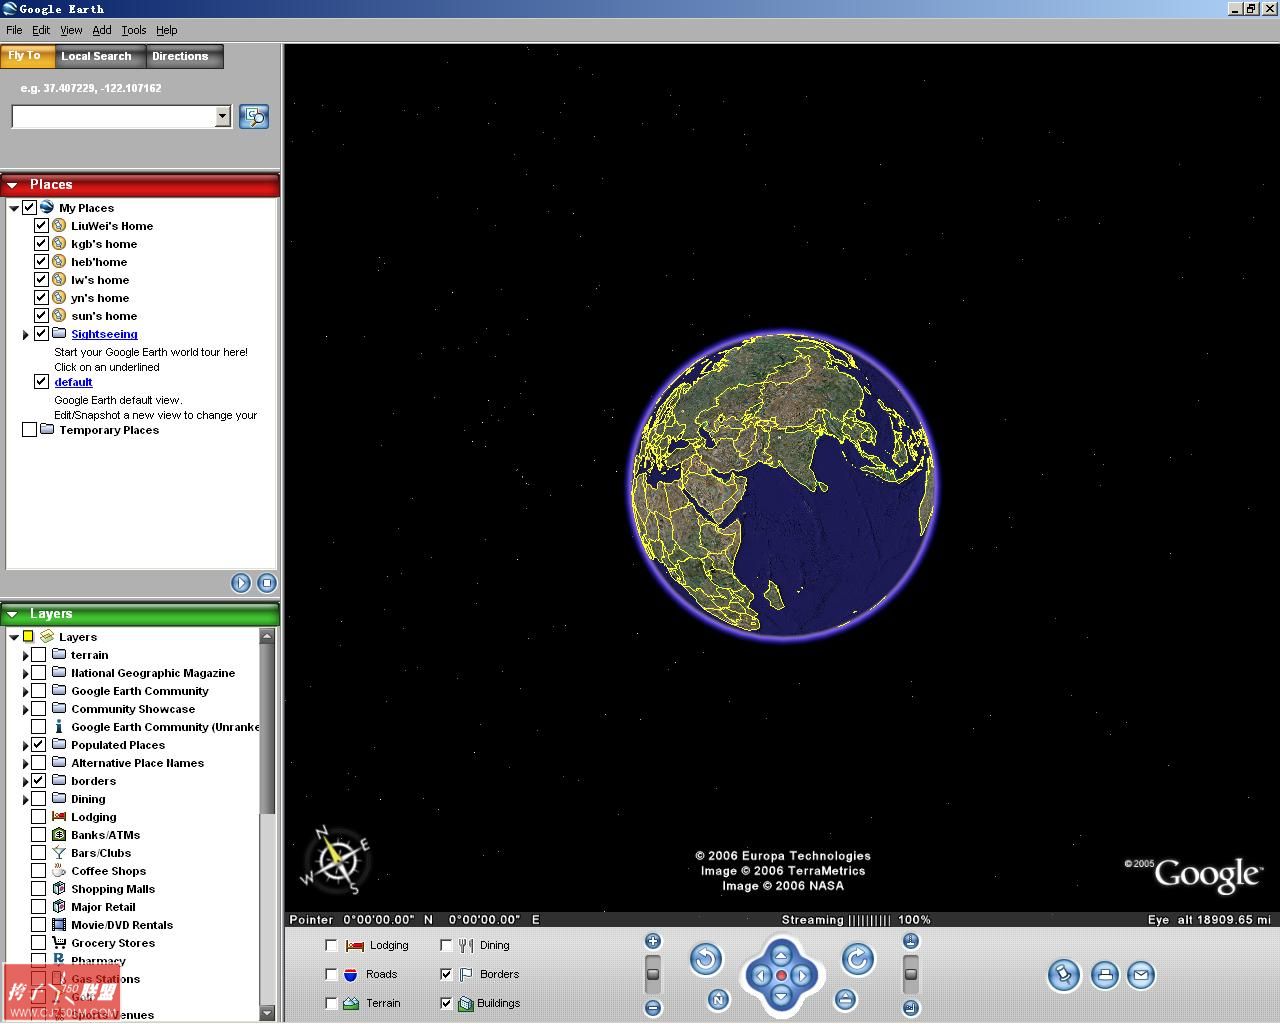Click the Fly To tab
Screen dimensions: 1280x1024
tap(27, 56)
